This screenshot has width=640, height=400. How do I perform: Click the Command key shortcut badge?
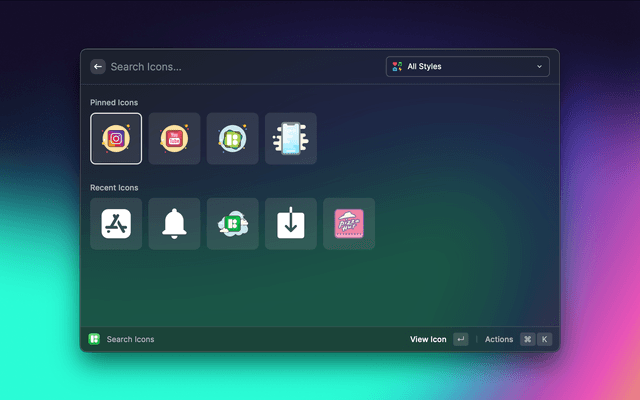[527, 340]
